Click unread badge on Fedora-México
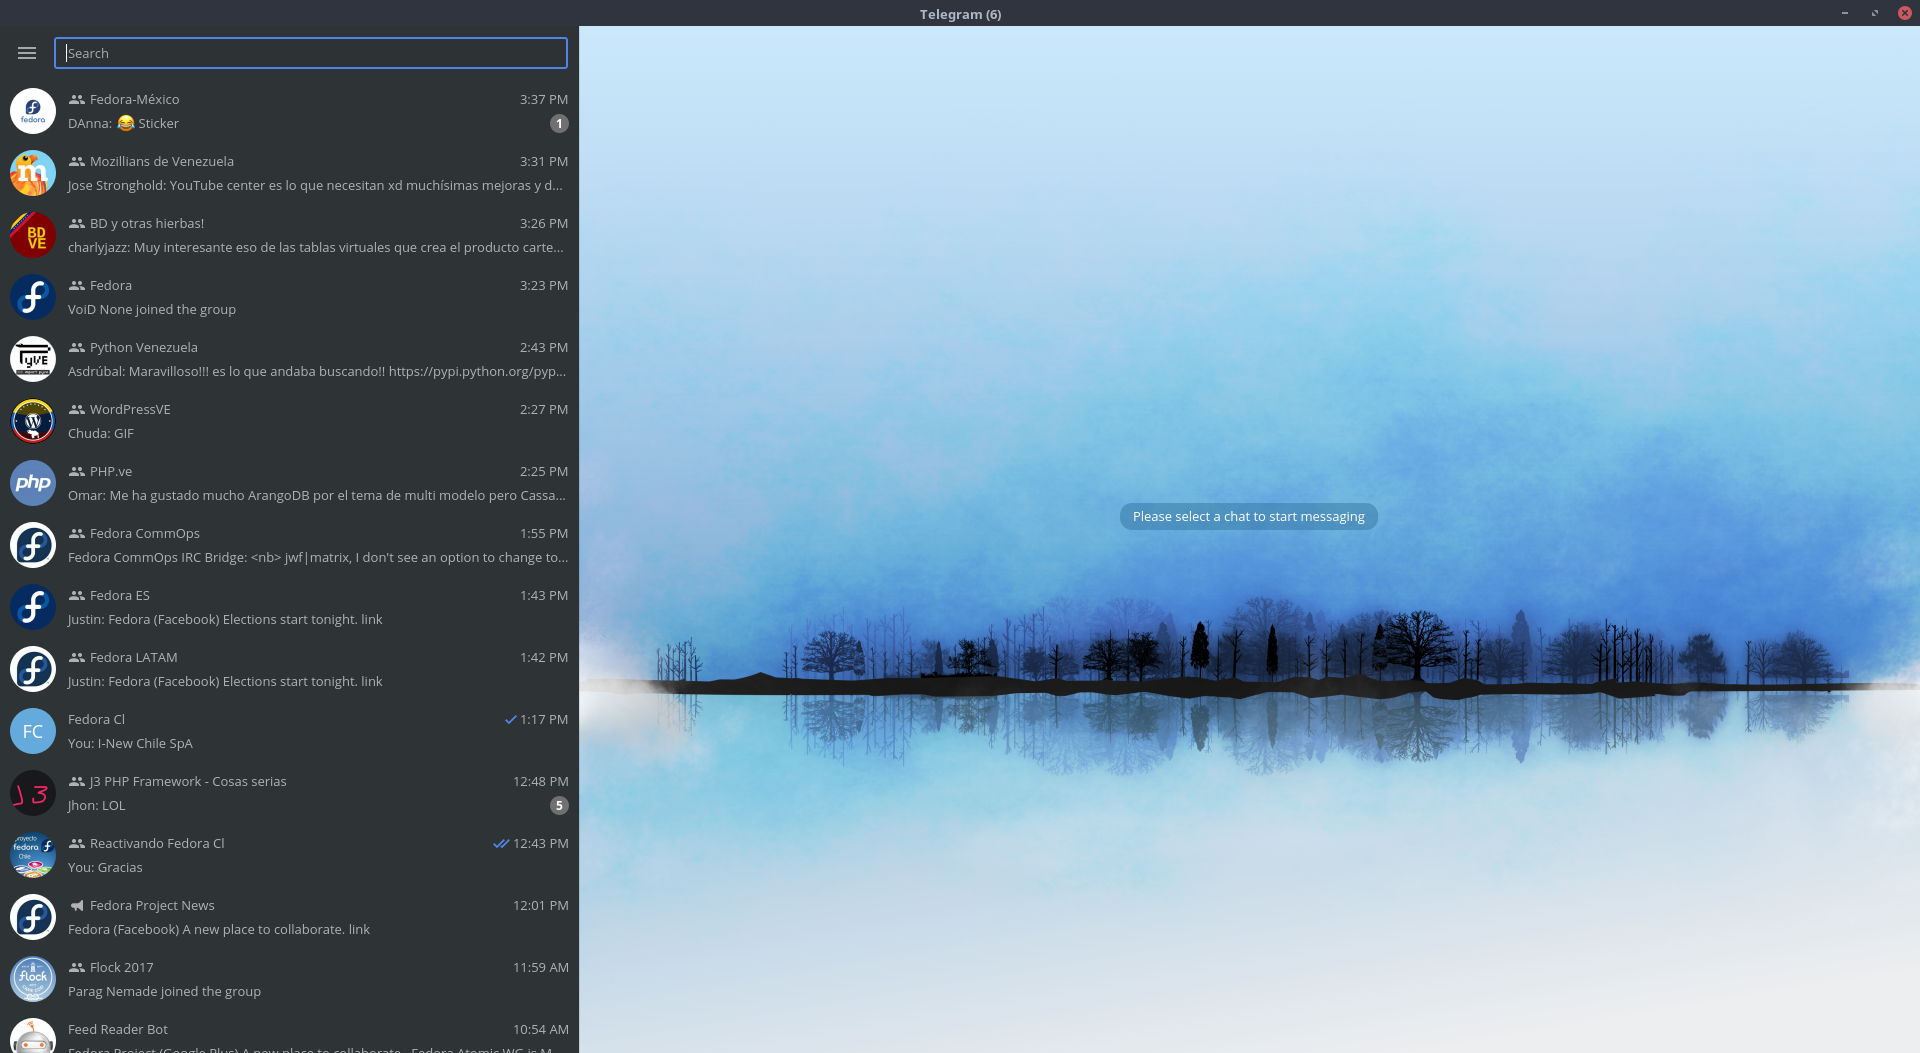1920x1053 pixels. tap(559, 124)
